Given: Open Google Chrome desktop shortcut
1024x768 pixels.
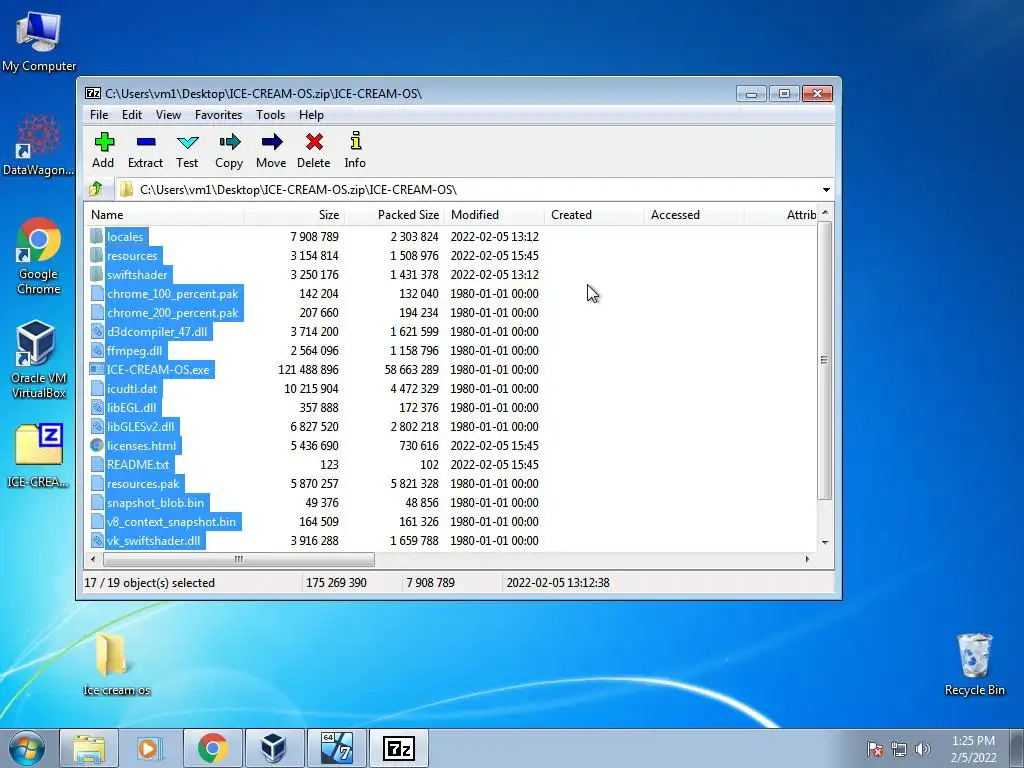Looking at the screenshot, I should (x=39, y=256).
